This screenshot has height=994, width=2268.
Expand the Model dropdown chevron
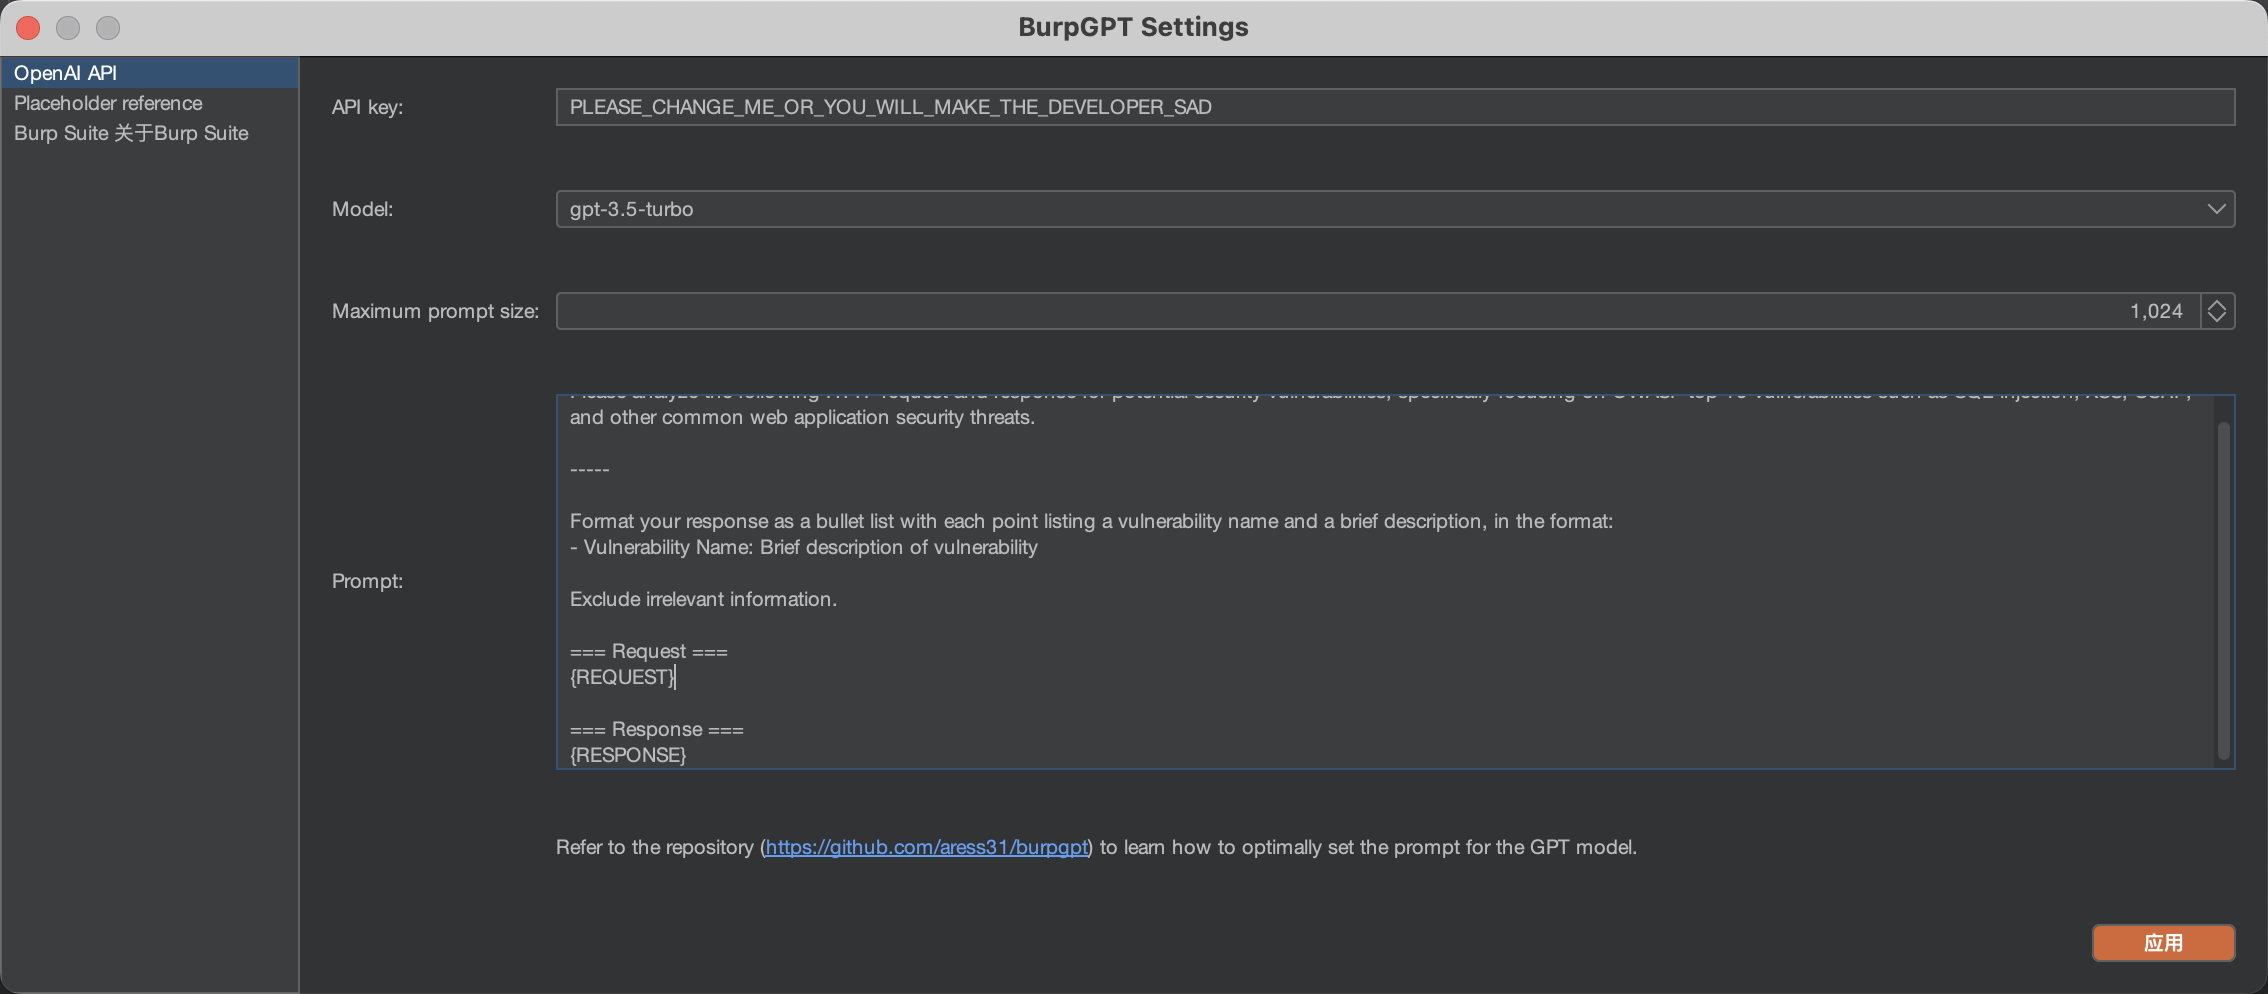click(x=2216, y=209)
